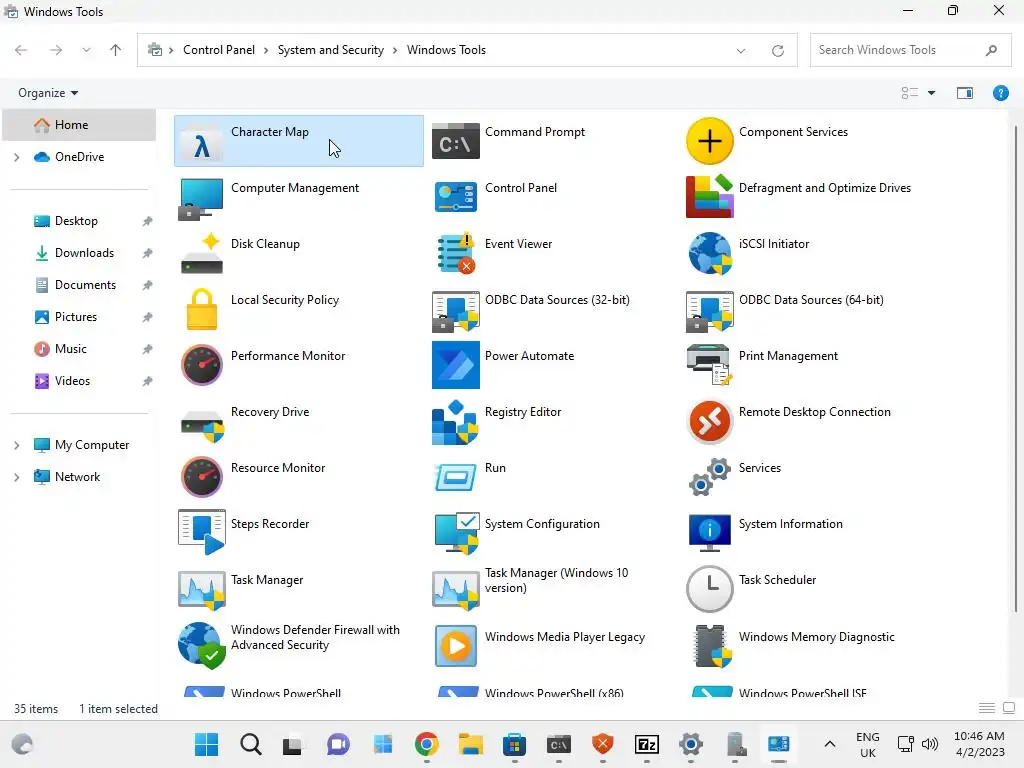The width and height of the screenshot is (1024, 768).
Task: Open the view options dropdown arrow
Action: (x=931, y=93)
